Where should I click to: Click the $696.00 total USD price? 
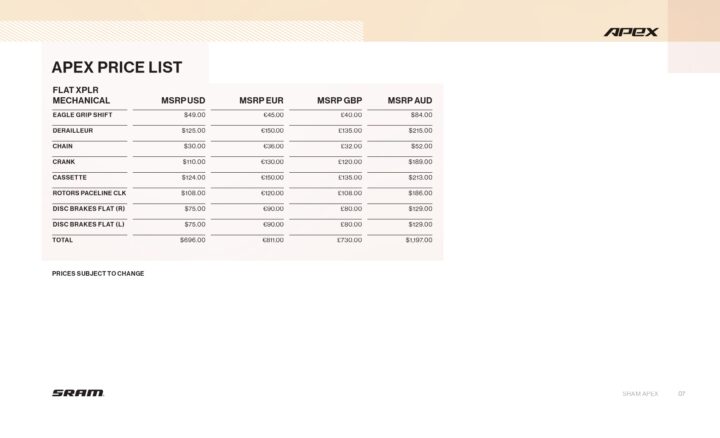193,240
